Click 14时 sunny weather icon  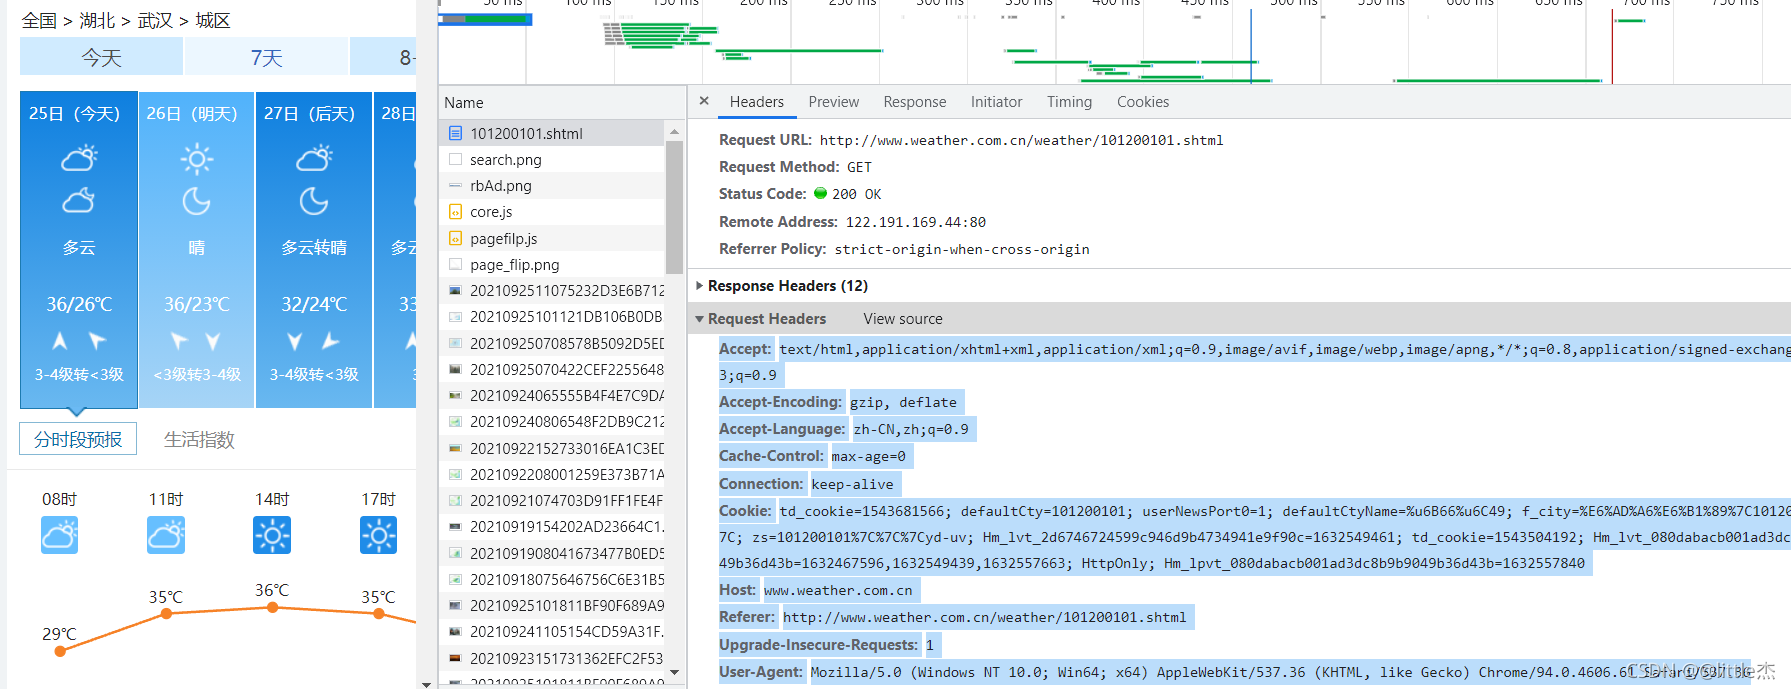(272, 535)
